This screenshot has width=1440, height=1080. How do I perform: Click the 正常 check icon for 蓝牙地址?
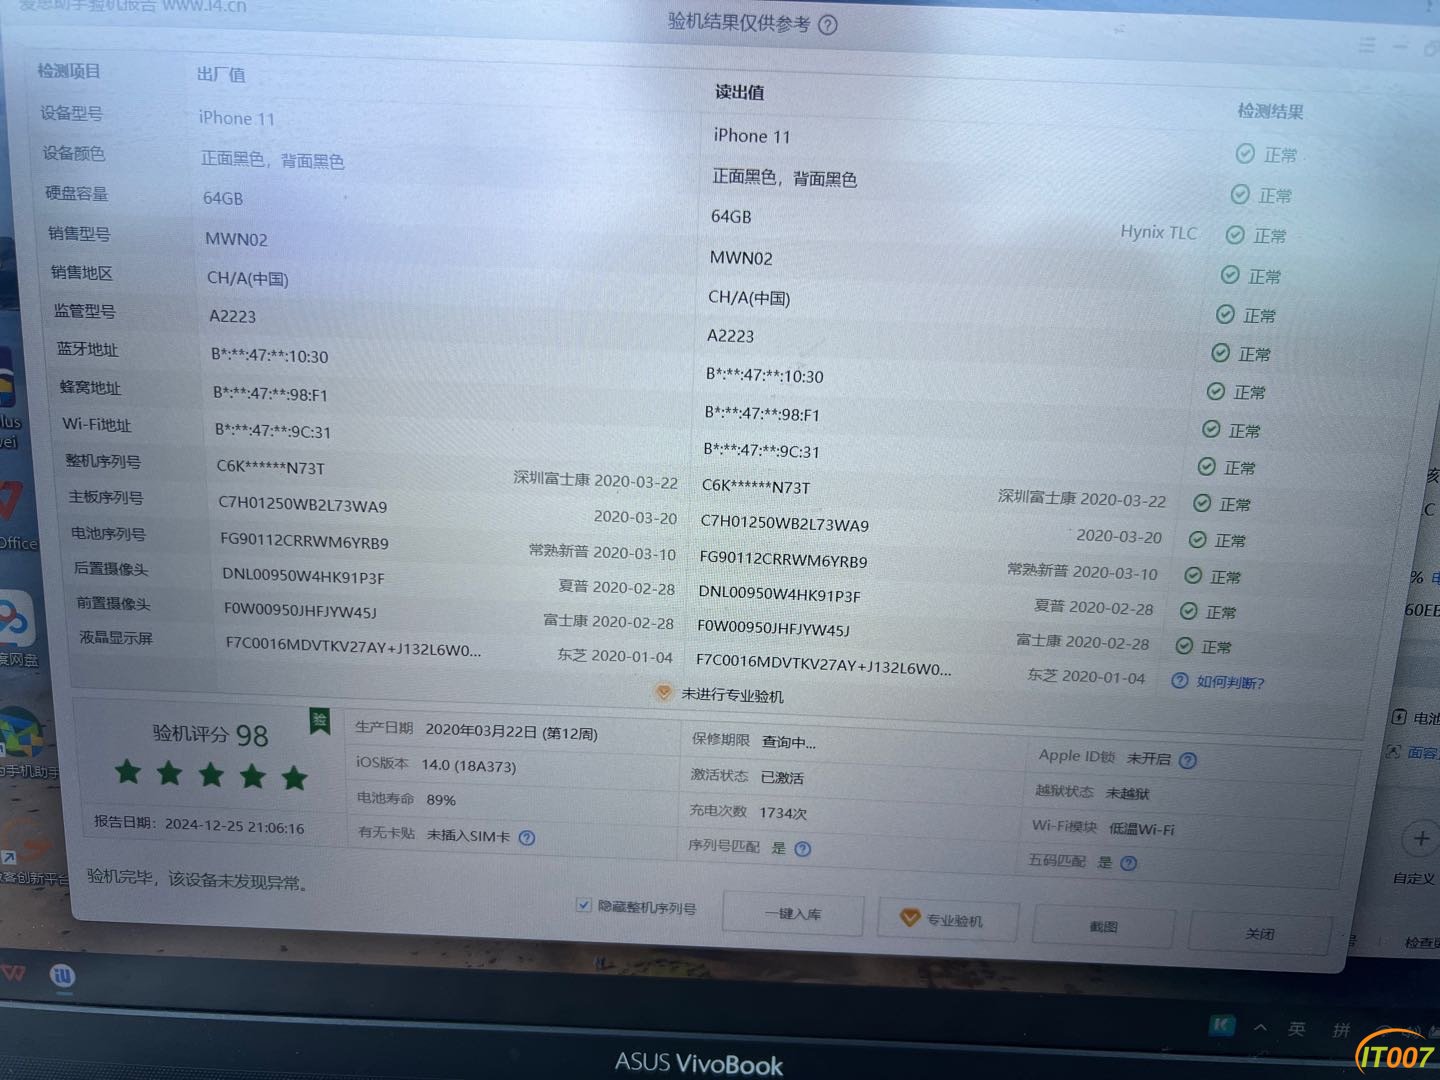[1216, 391]
